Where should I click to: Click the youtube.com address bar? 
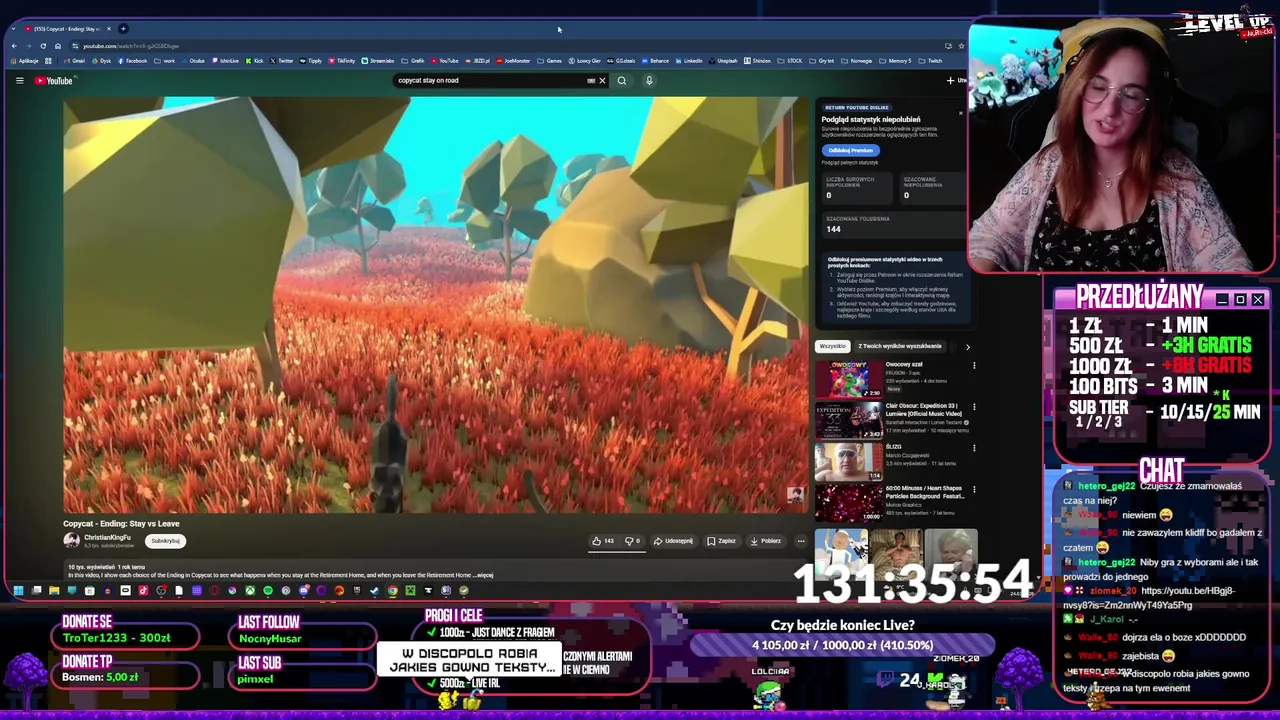(500, 46)
